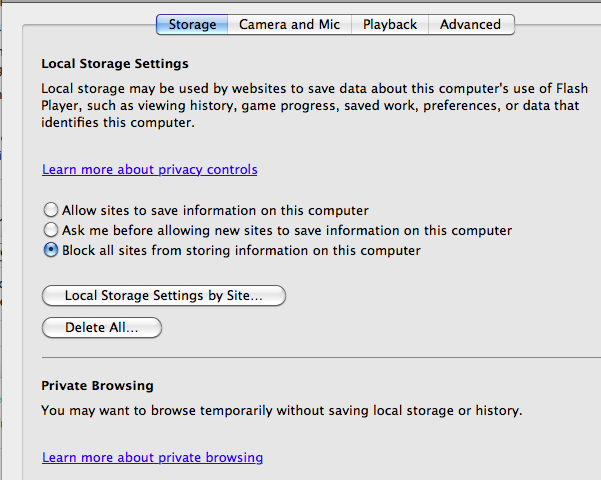Click the 'Private Browsing' heading

click(x=97, y=385)
